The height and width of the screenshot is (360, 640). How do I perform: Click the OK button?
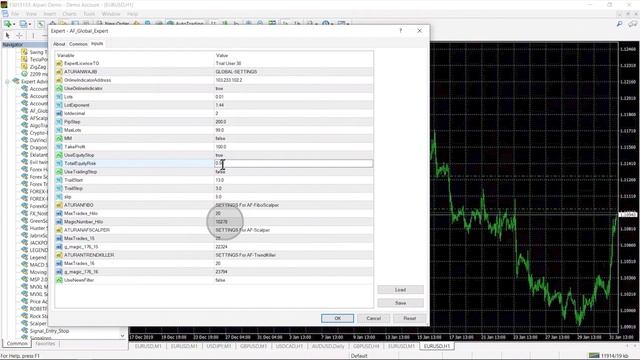point(337,318)
